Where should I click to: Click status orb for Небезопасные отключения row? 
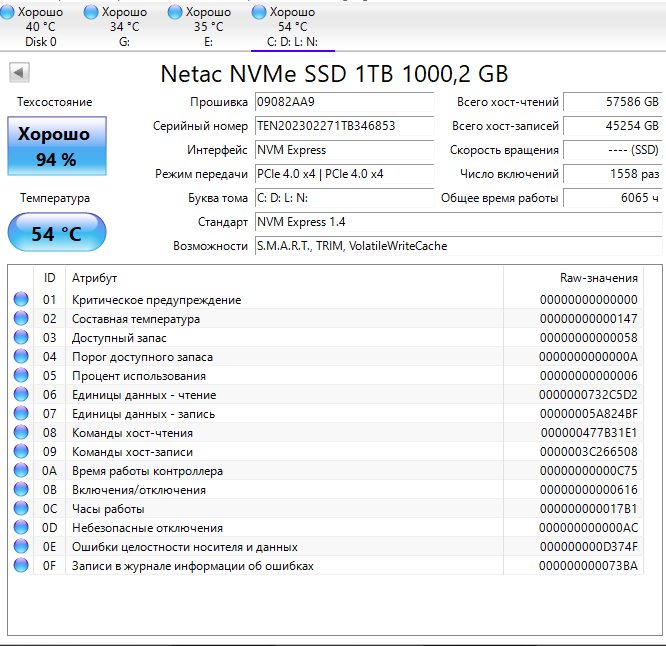click(21, 528)
